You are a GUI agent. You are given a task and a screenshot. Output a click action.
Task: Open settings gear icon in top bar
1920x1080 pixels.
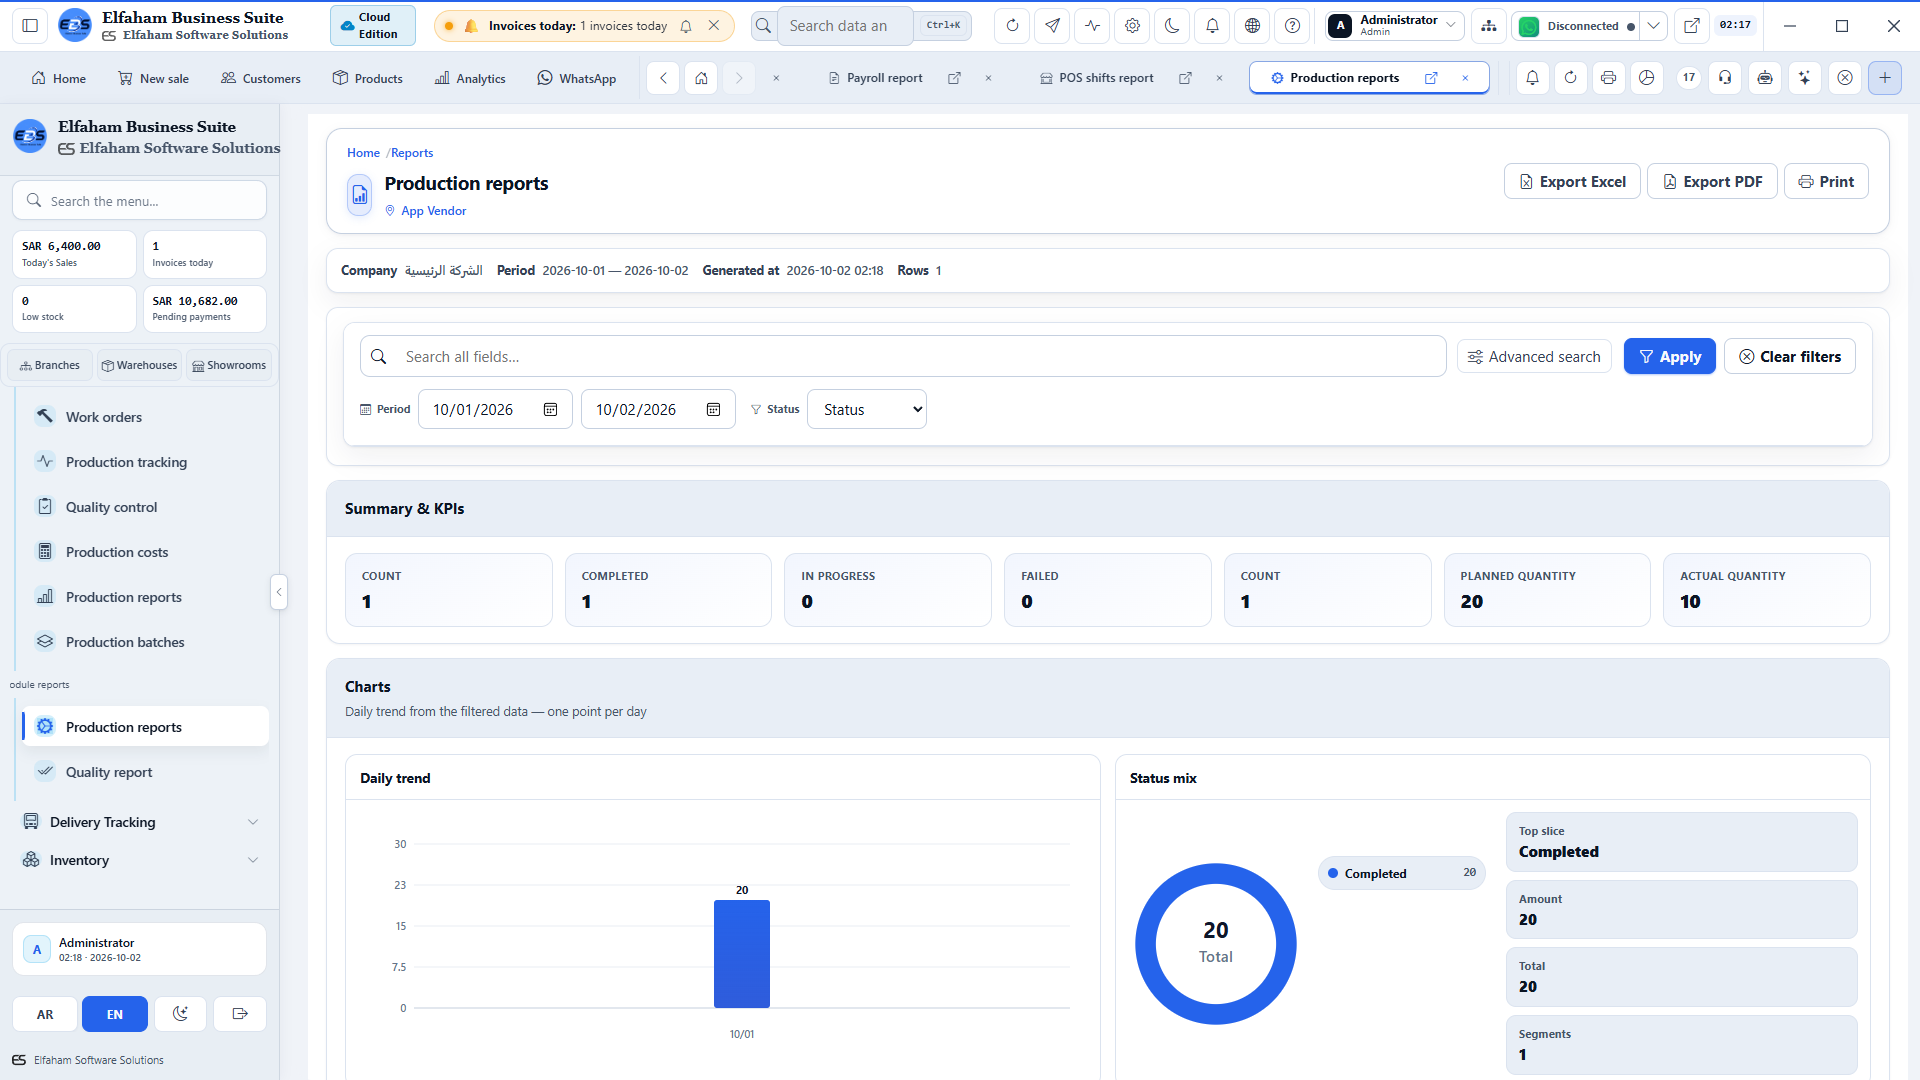(1132, 26)
